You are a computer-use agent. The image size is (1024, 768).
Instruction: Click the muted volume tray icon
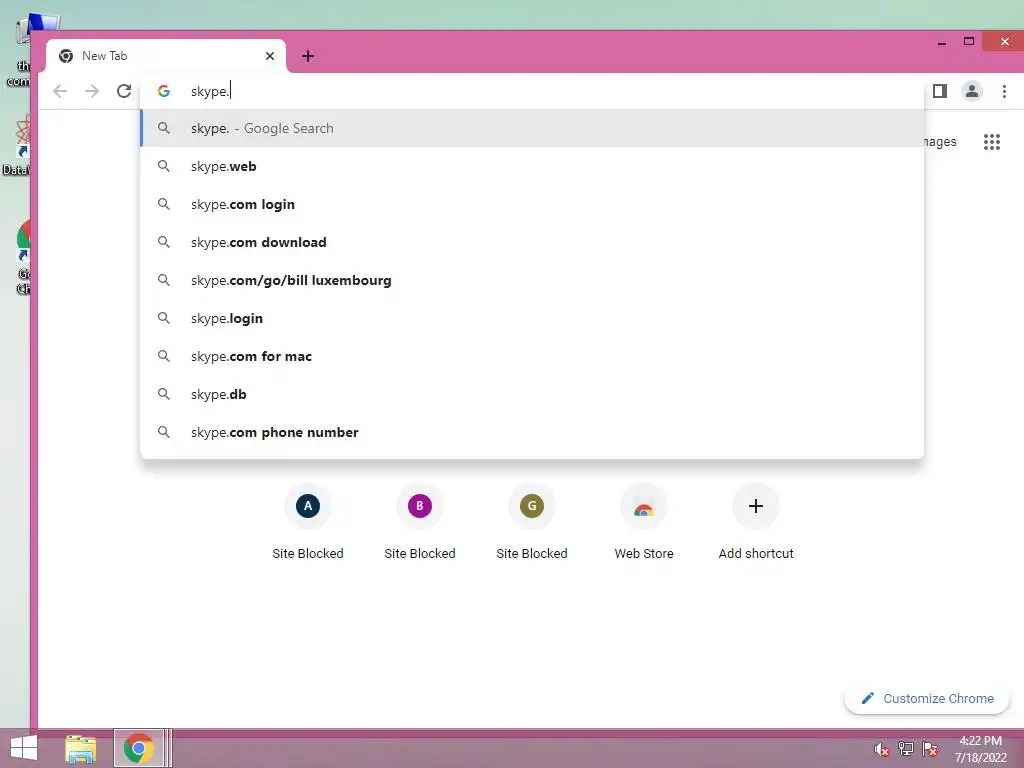tap(882, 749)
